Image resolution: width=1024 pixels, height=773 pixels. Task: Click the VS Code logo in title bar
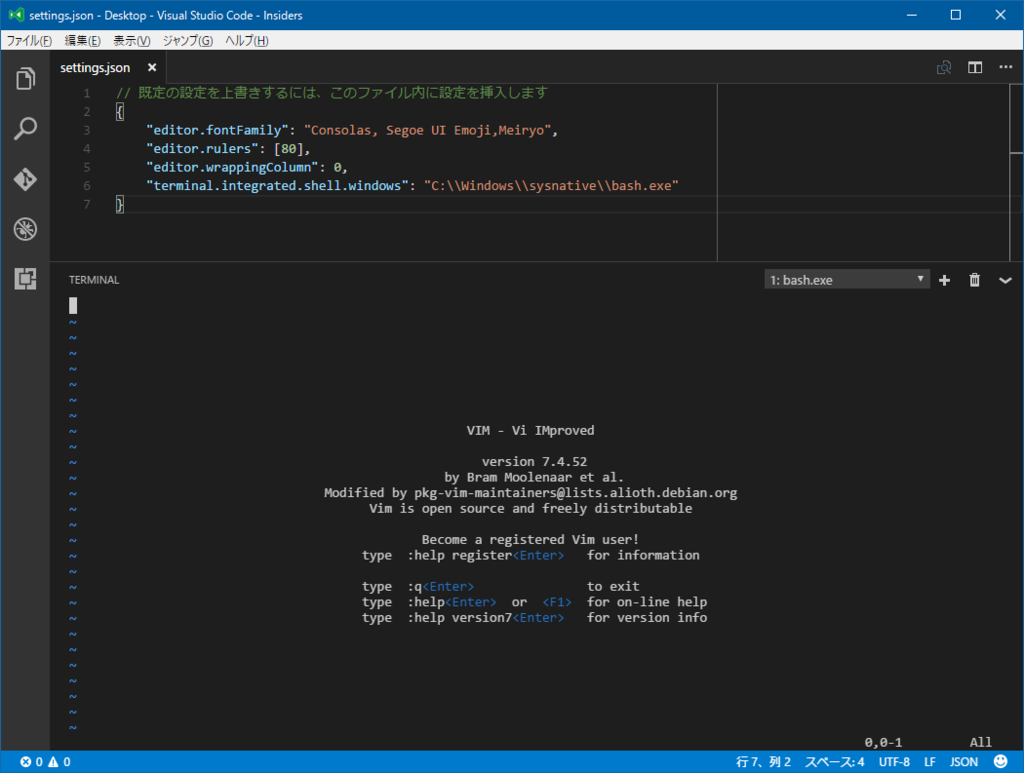tap(15, 14)
